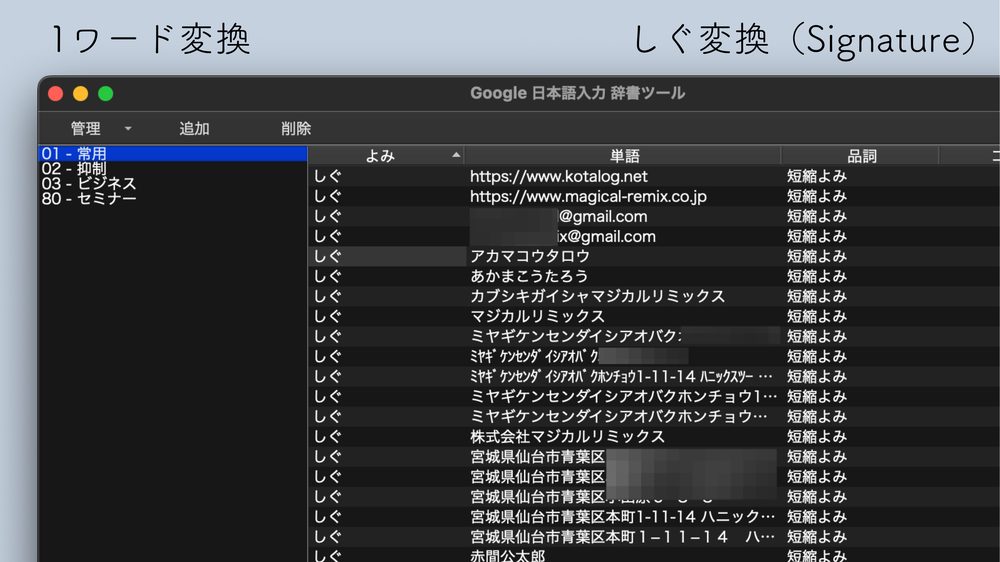This screenshot has height=562, width=1000.
Task: Select the あかまこうたろう entry
Action: pyautogui.click(x=529, y=276)
